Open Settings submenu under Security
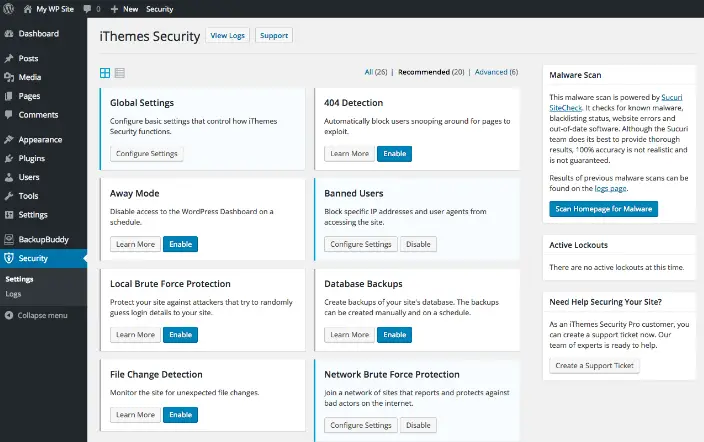 click(x=19, y=279)
